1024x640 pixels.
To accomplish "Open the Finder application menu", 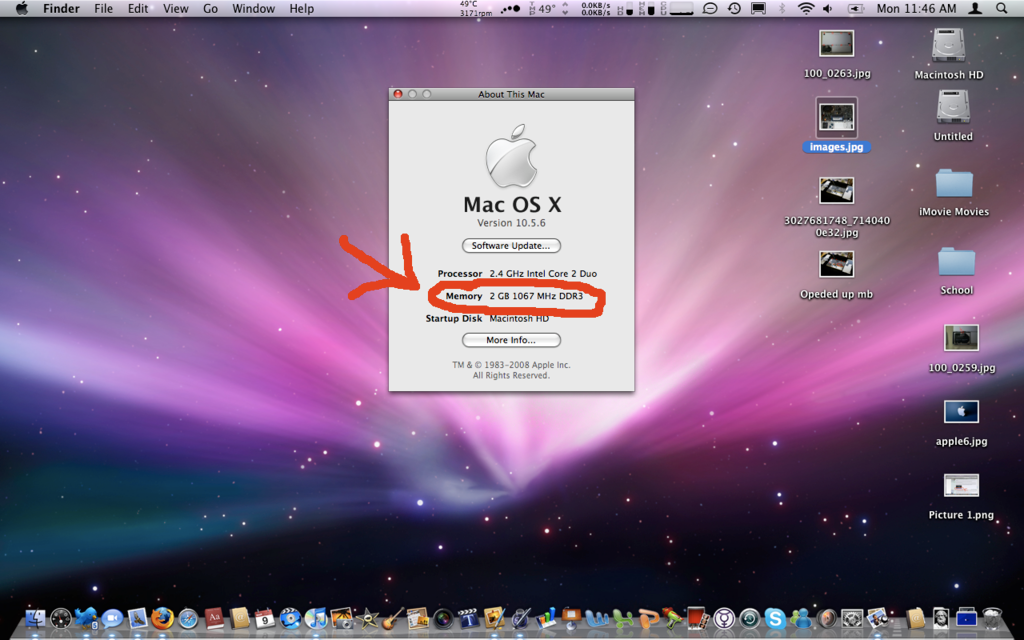I will [61, 8].
